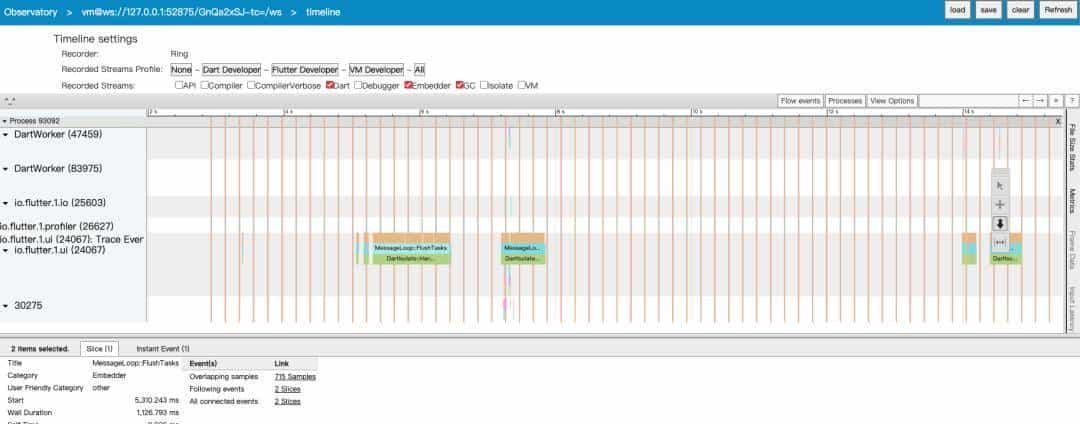Select the All streams profile
The height and width of the screenshot is (424, 1080).
point(419,70)
